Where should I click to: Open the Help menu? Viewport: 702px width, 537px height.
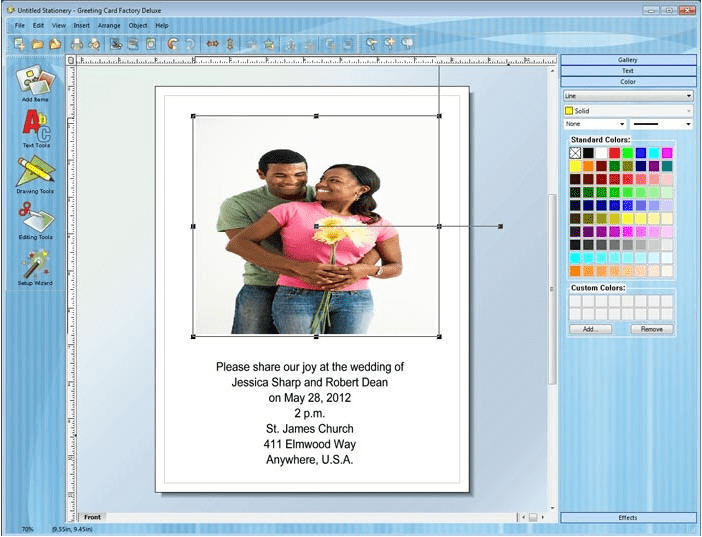click(x=162, y=26)
